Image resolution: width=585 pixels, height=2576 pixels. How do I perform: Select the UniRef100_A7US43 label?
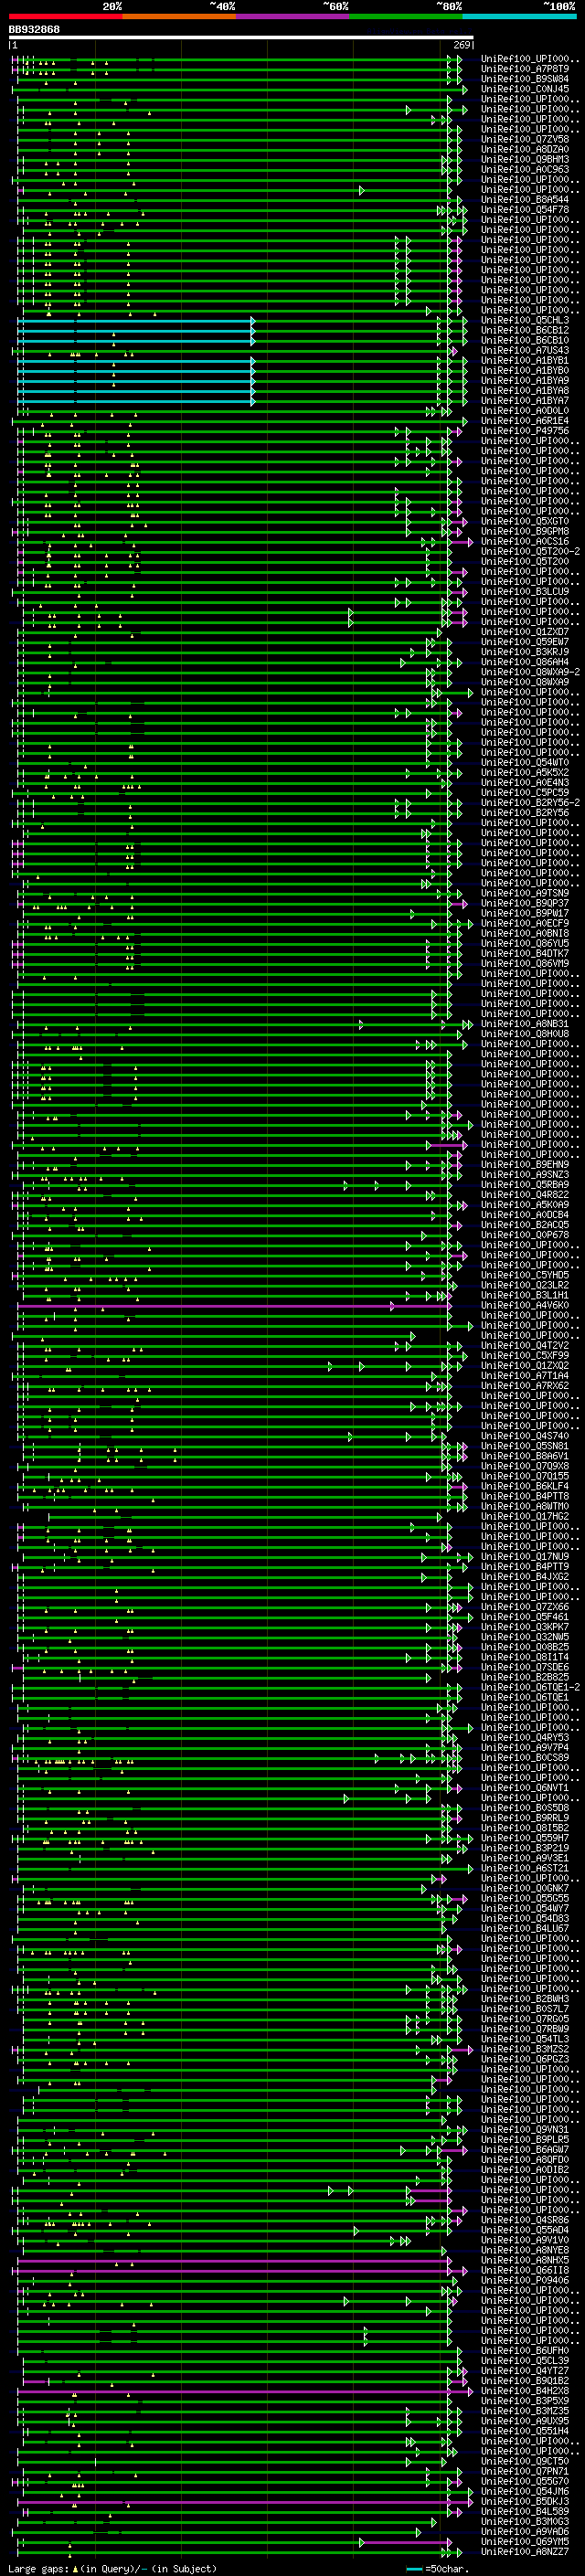point(525,350)
